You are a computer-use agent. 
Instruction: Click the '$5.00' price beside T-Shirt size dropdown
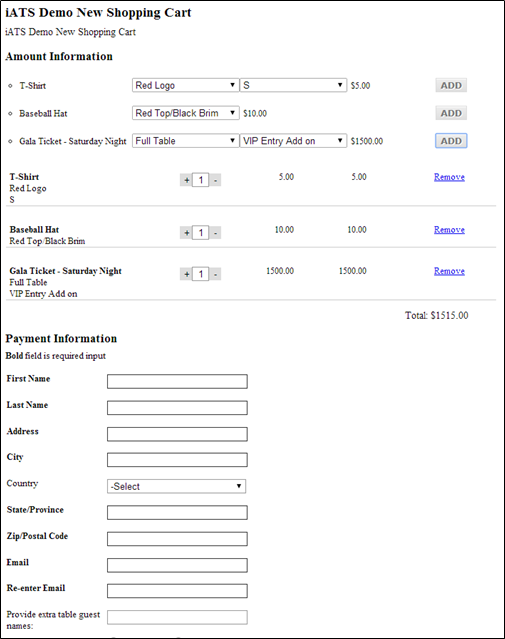(360, 86)
